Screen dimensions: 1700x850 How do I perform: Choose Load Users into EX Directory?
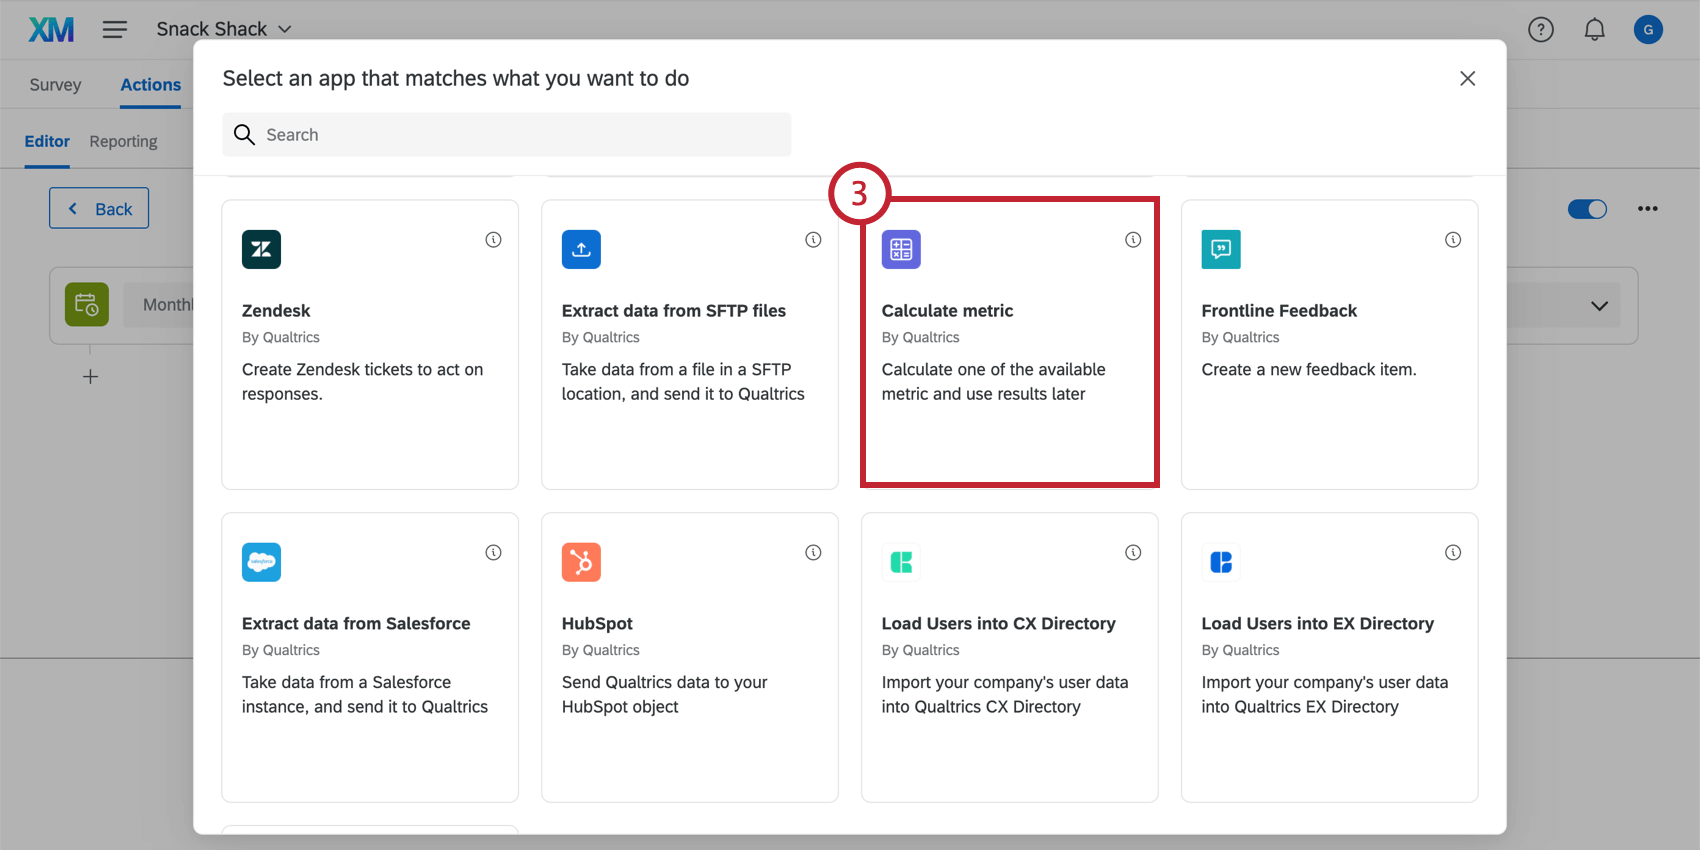click(x=1330, y=658)
